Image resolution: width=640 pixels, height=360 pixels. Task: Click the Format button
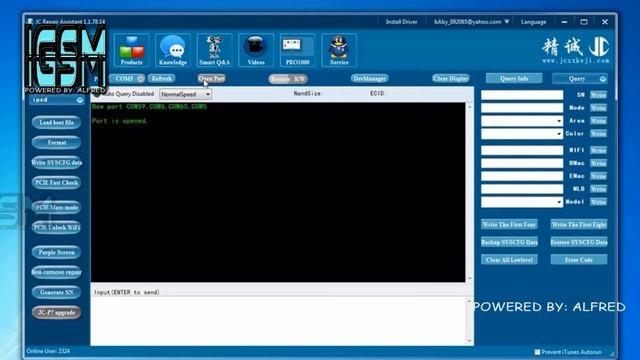pos(56,142)
